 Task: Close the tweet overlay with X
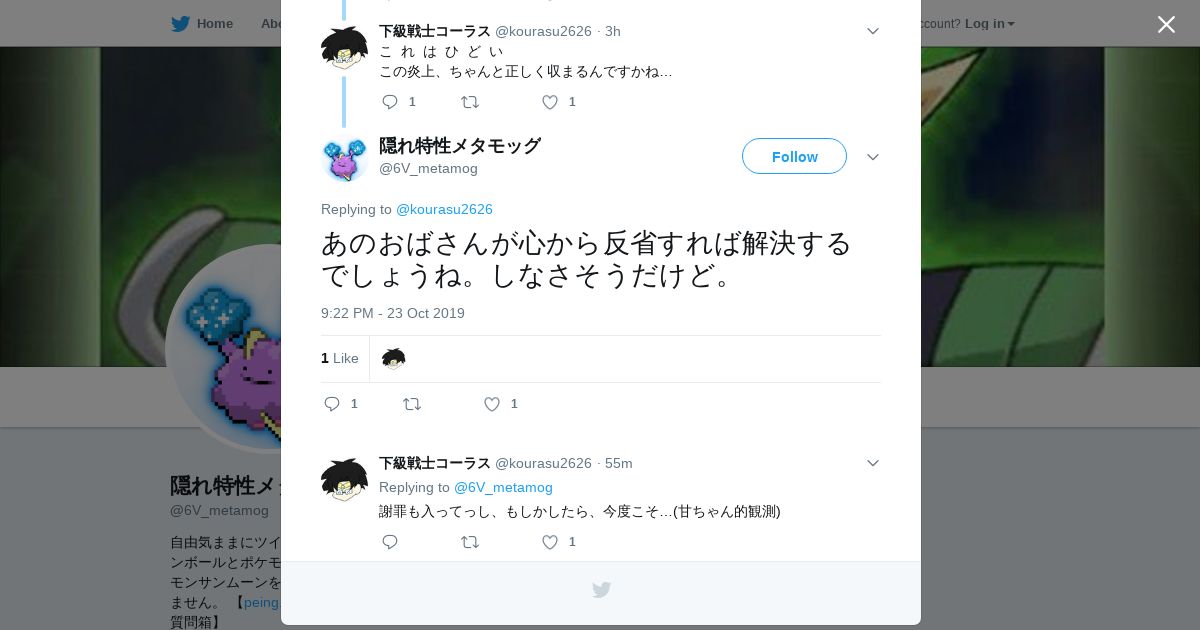click(1166, 24)
